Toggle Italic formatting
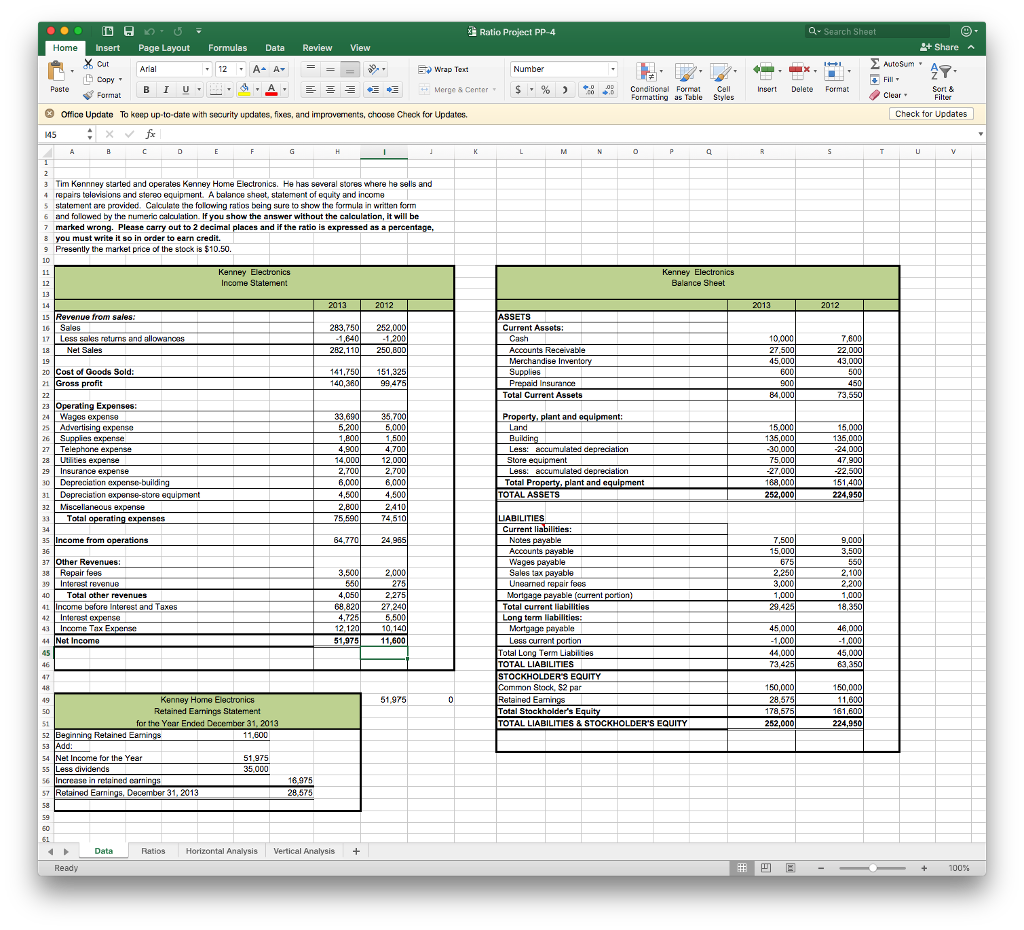The width and height of the screenshot is (1024, 930). coord(166,89)
